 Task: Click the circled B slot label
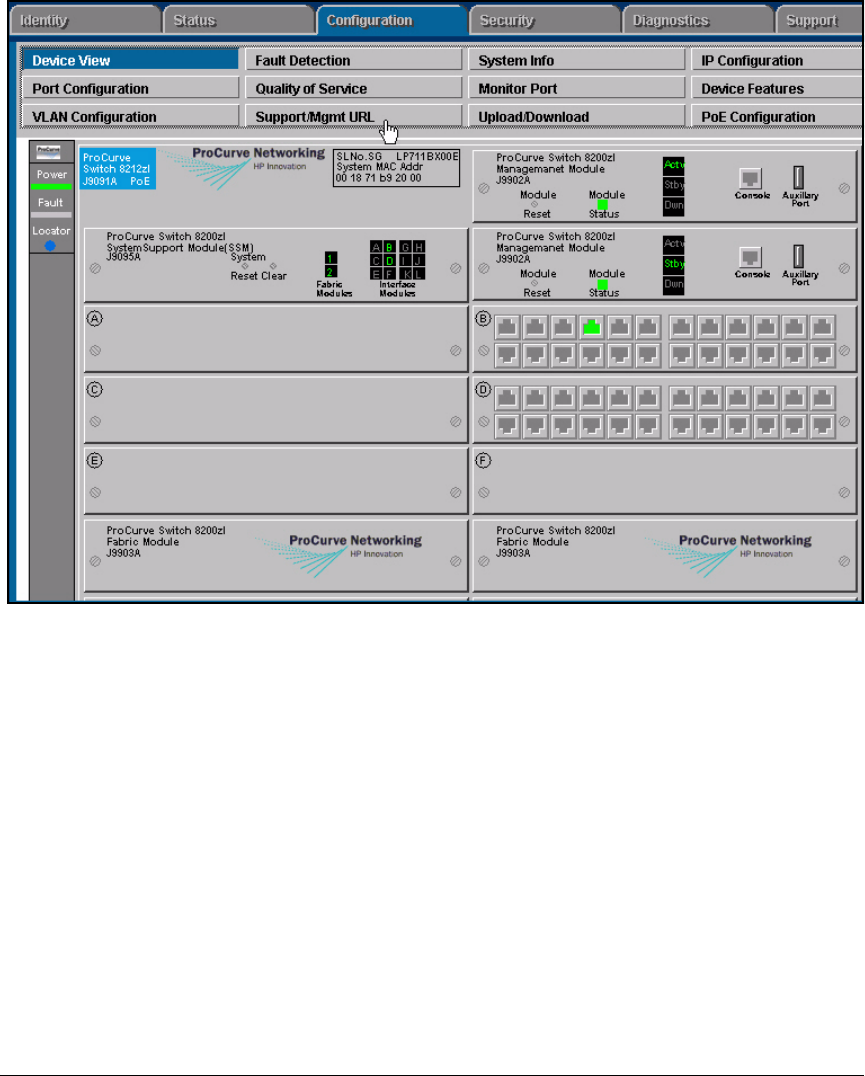coord(484,318)
